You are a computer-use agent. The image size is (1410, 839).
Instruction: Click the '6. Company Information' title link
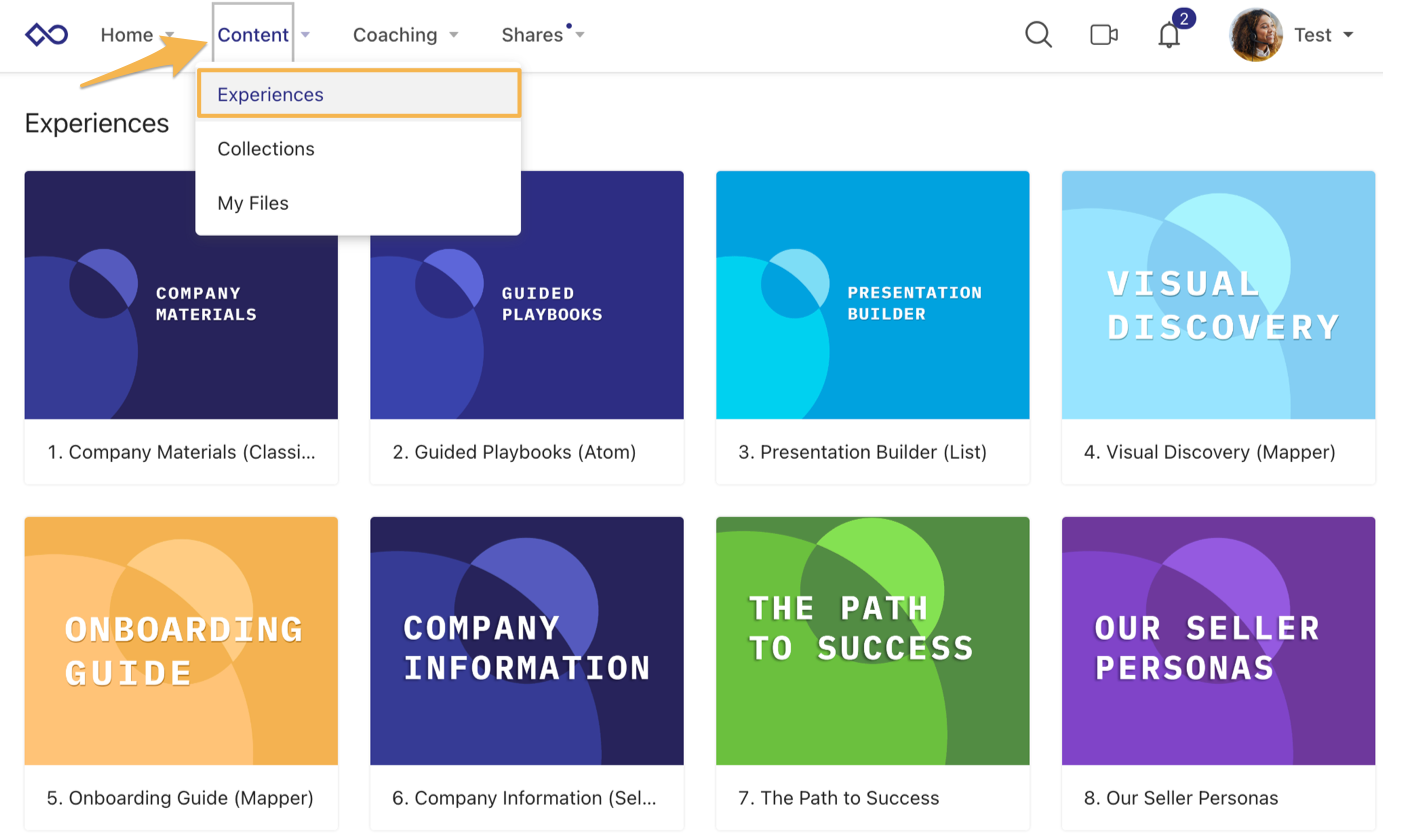(524, 798)
